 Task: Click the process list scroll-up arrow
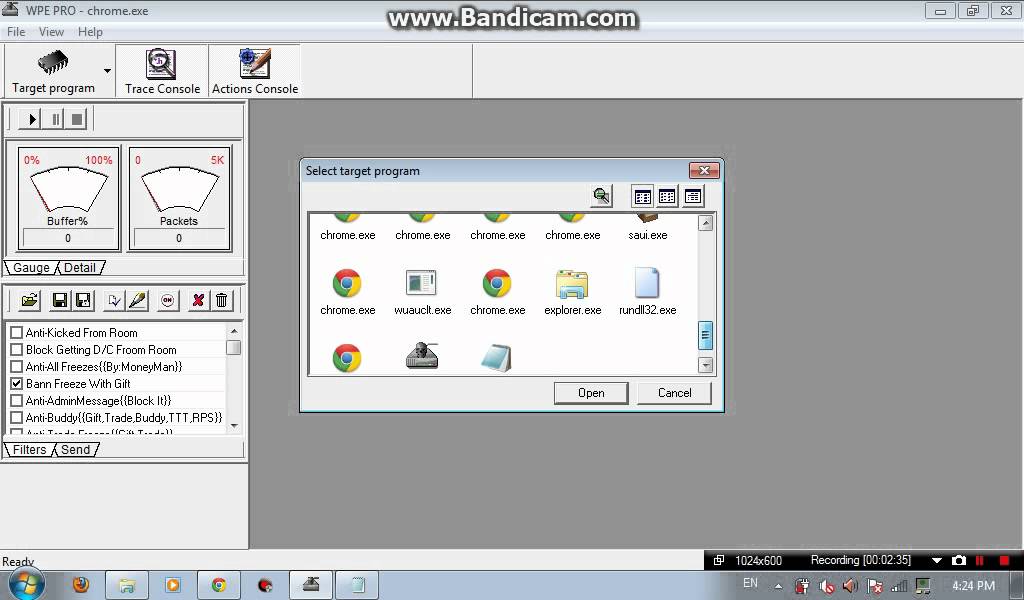pos(705,223)
